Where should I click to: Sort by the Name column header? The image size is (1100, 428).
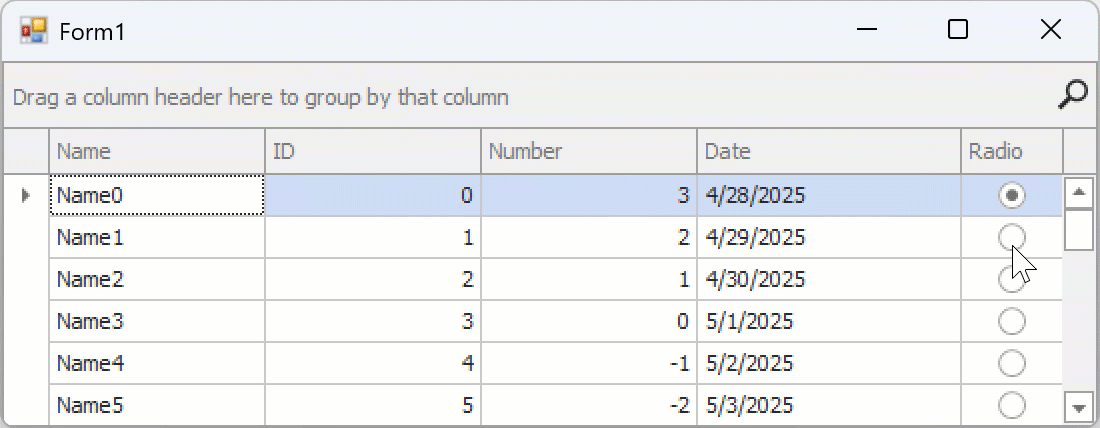157,151
